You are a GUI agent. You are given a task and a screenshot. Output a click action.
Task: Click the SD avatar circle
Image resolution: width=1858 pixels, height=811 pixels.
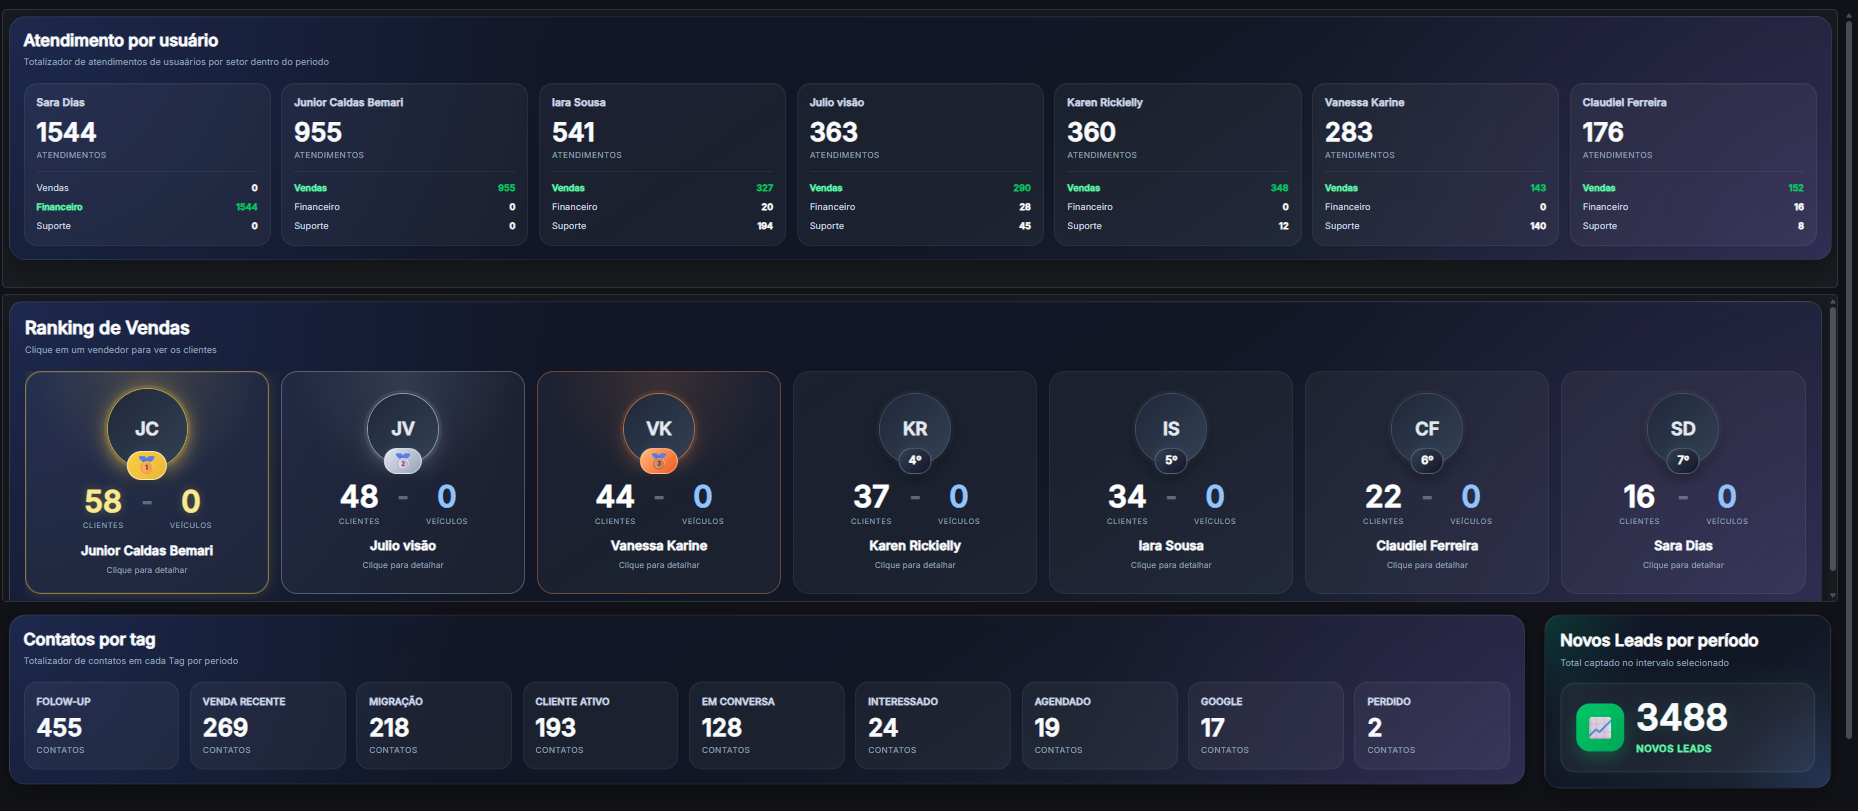(1683, 429)
